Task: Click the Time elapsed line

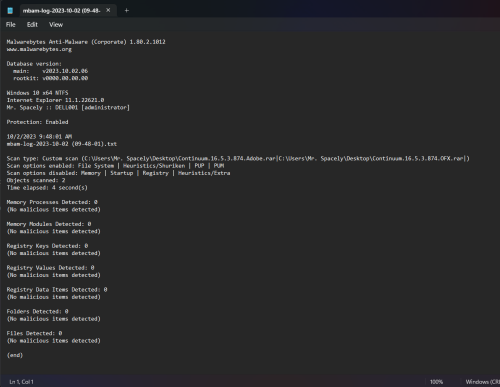Action: click(x=47, y=188)
